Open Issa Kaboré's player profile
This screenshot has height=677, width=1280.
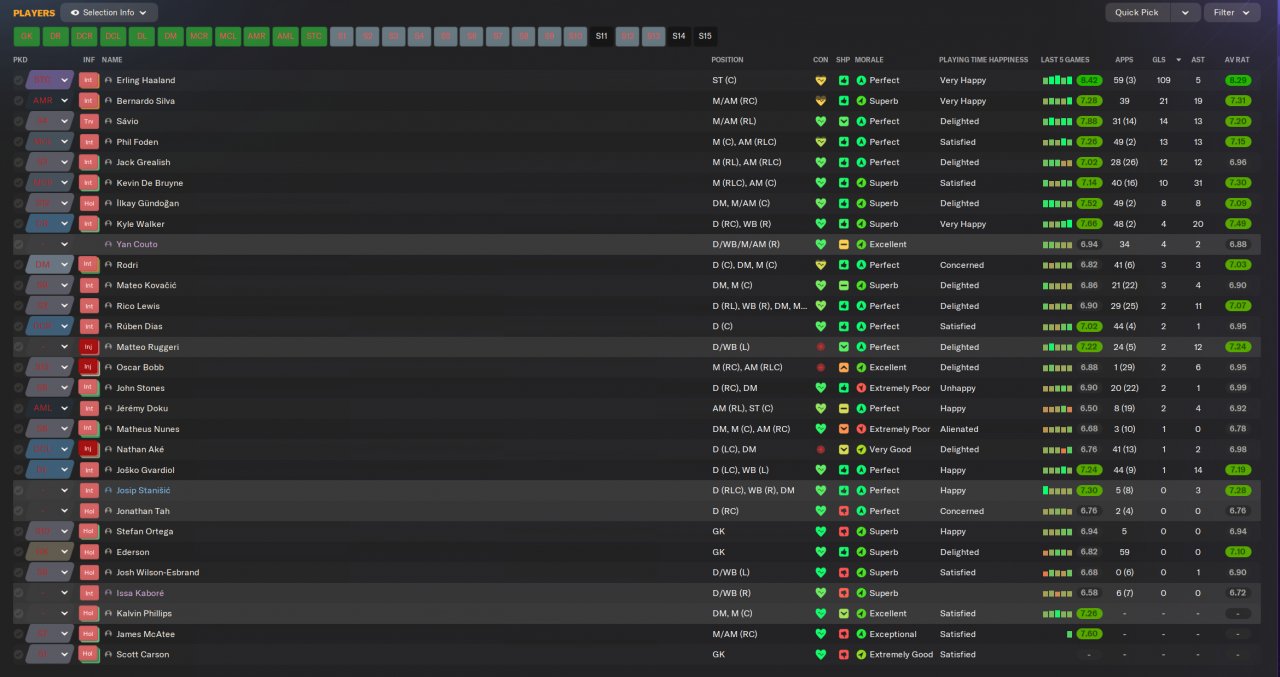click(140, 593)
